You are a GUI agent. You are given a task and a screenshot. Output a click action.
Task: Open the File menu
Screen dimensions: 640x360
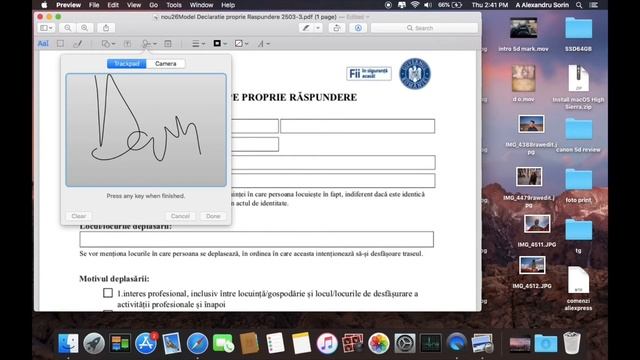pos(94,5)
